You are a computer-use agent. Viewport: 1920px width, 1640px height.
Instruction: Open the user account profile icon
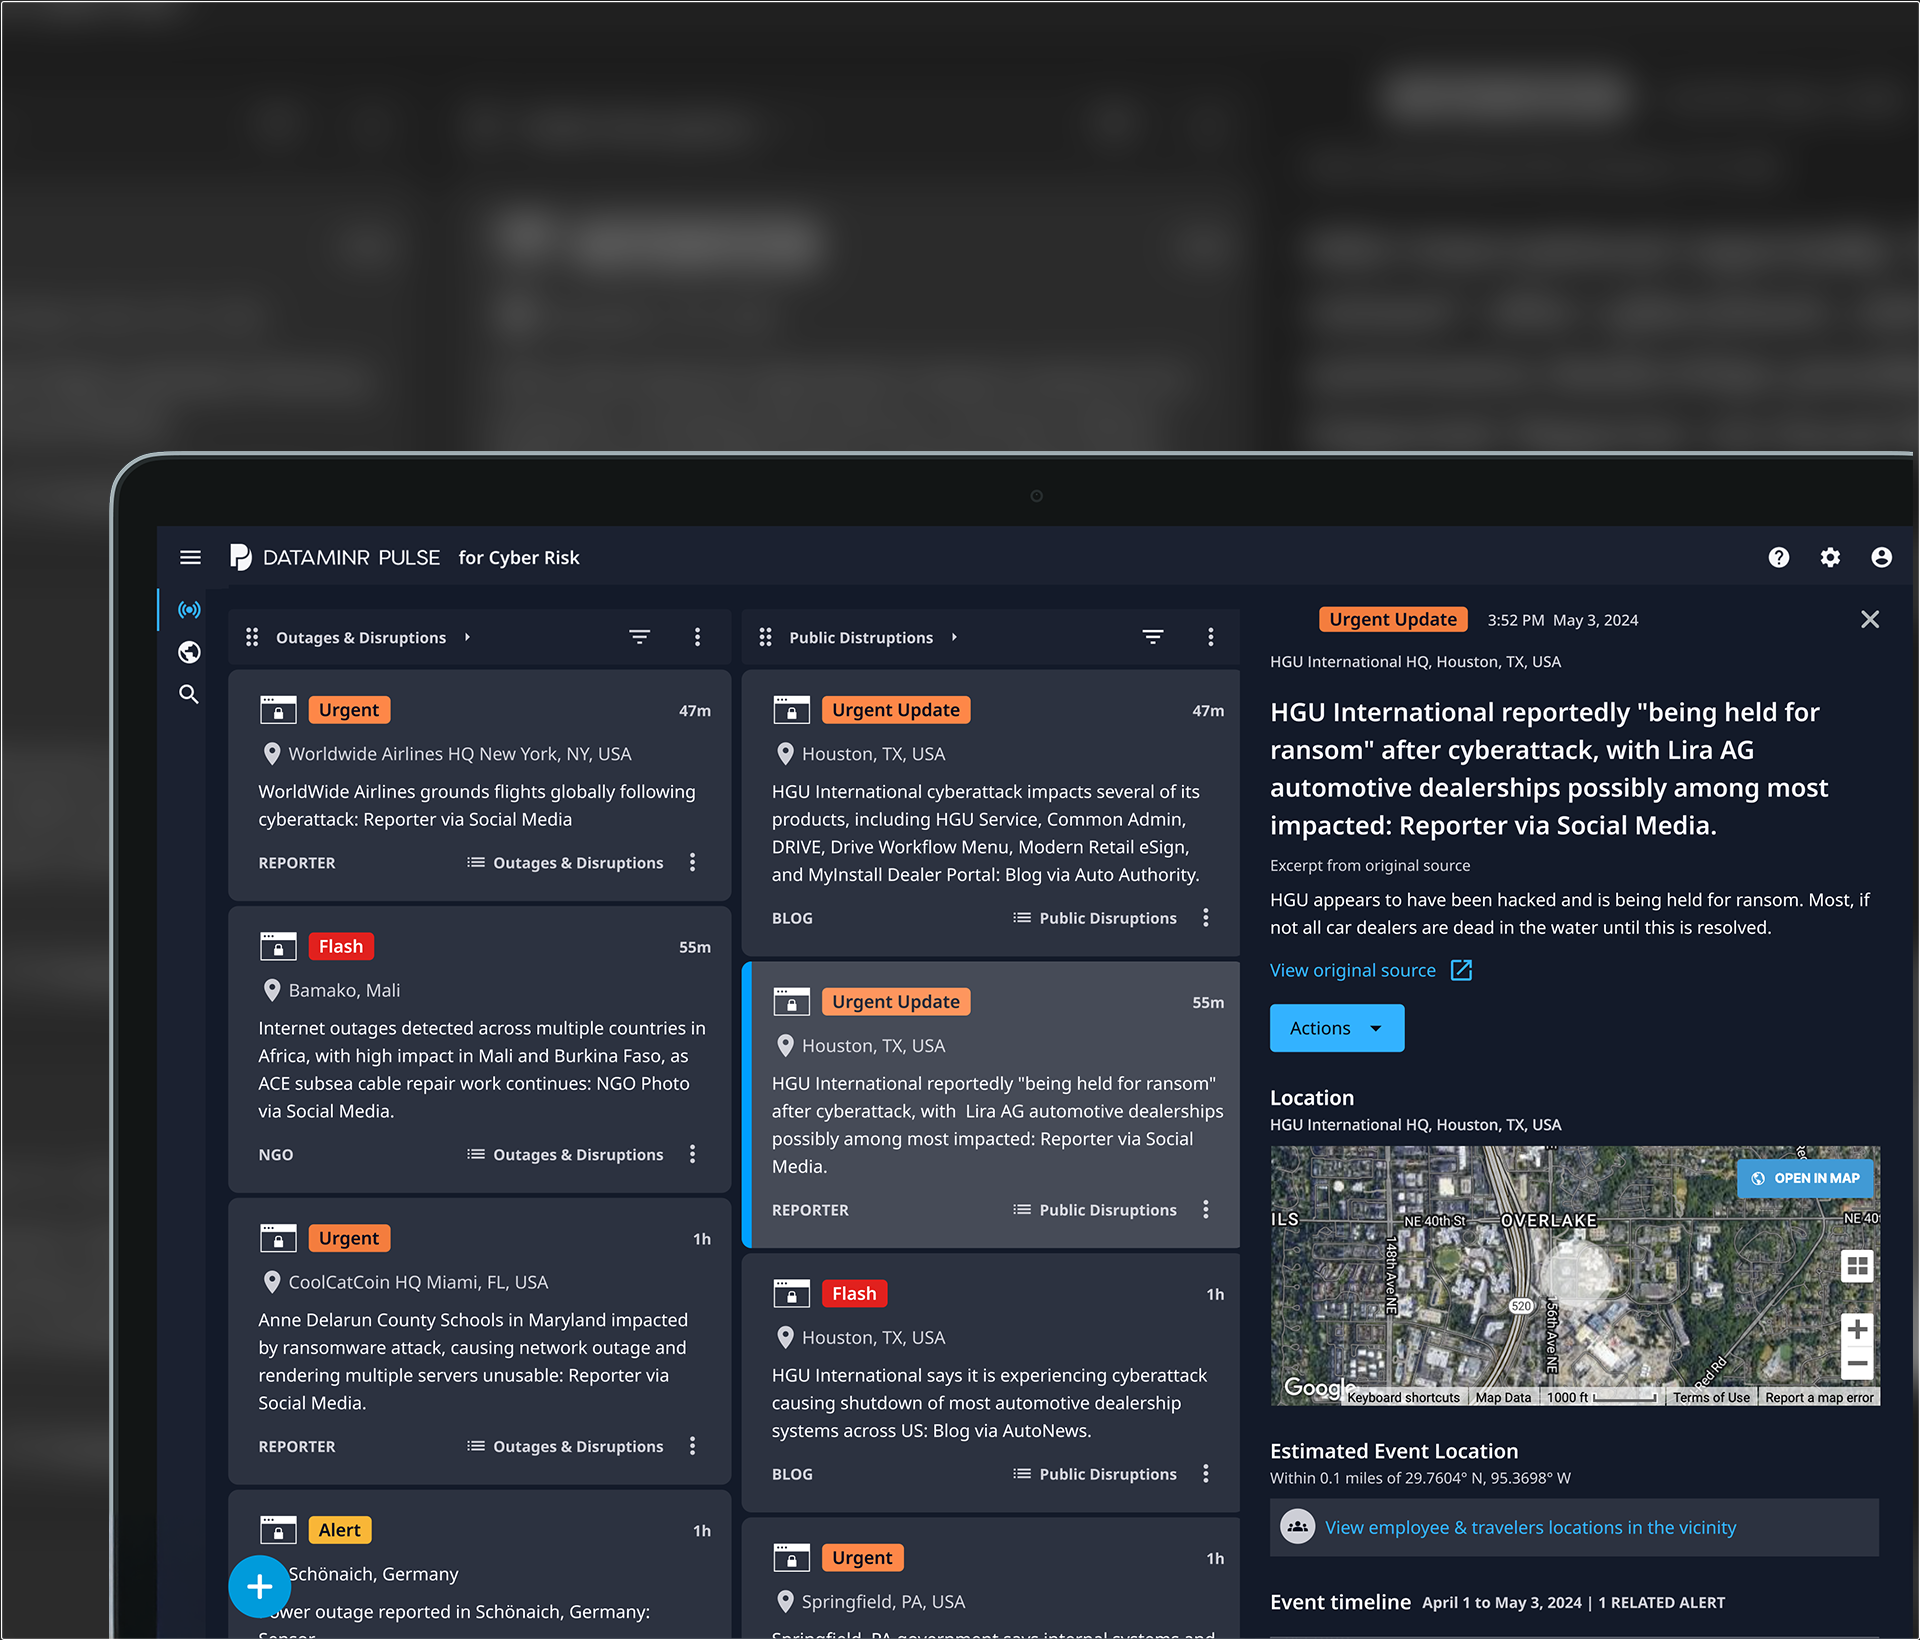point(1880,557)
